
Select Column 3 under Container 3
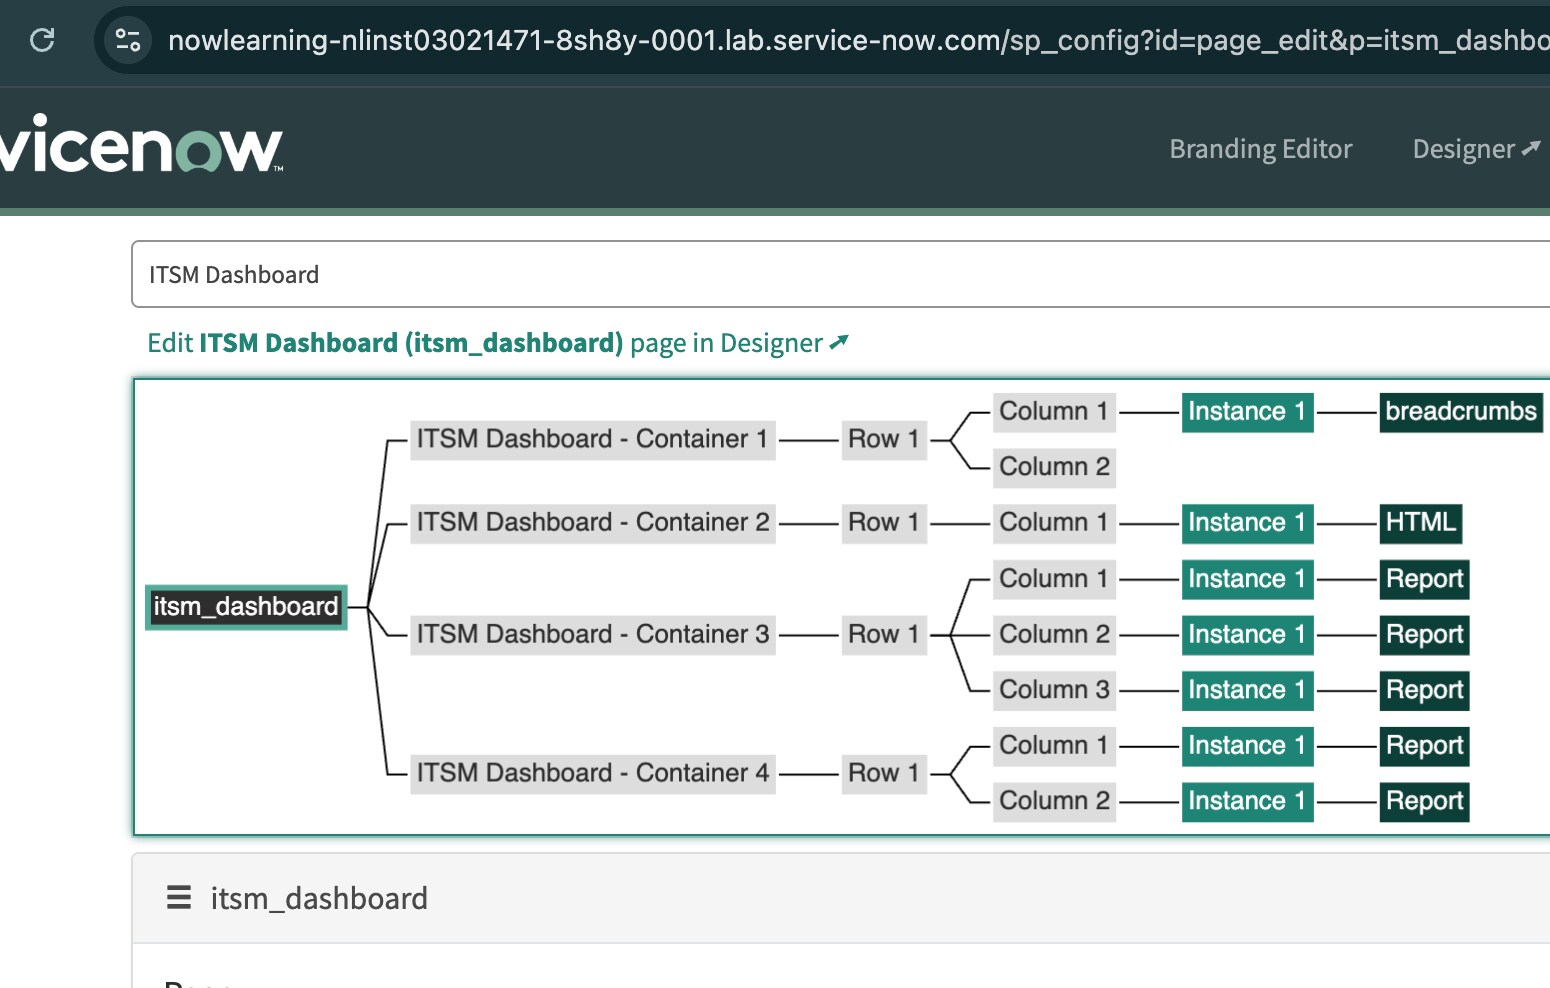point(1053,689)
